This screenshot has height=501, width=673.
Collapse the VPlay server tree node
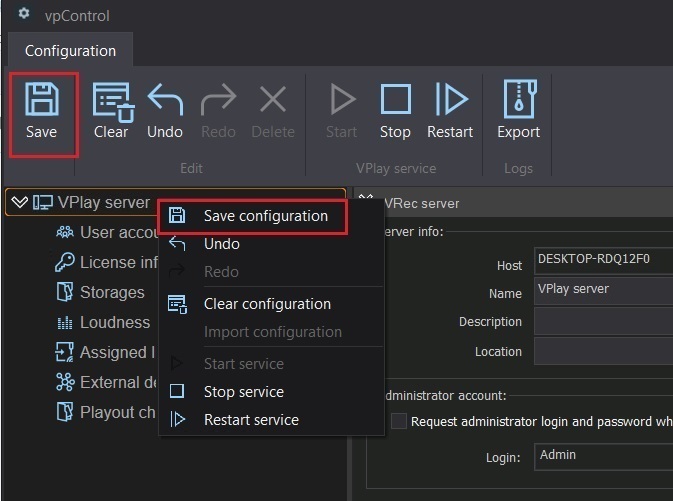tap(20, 202)
